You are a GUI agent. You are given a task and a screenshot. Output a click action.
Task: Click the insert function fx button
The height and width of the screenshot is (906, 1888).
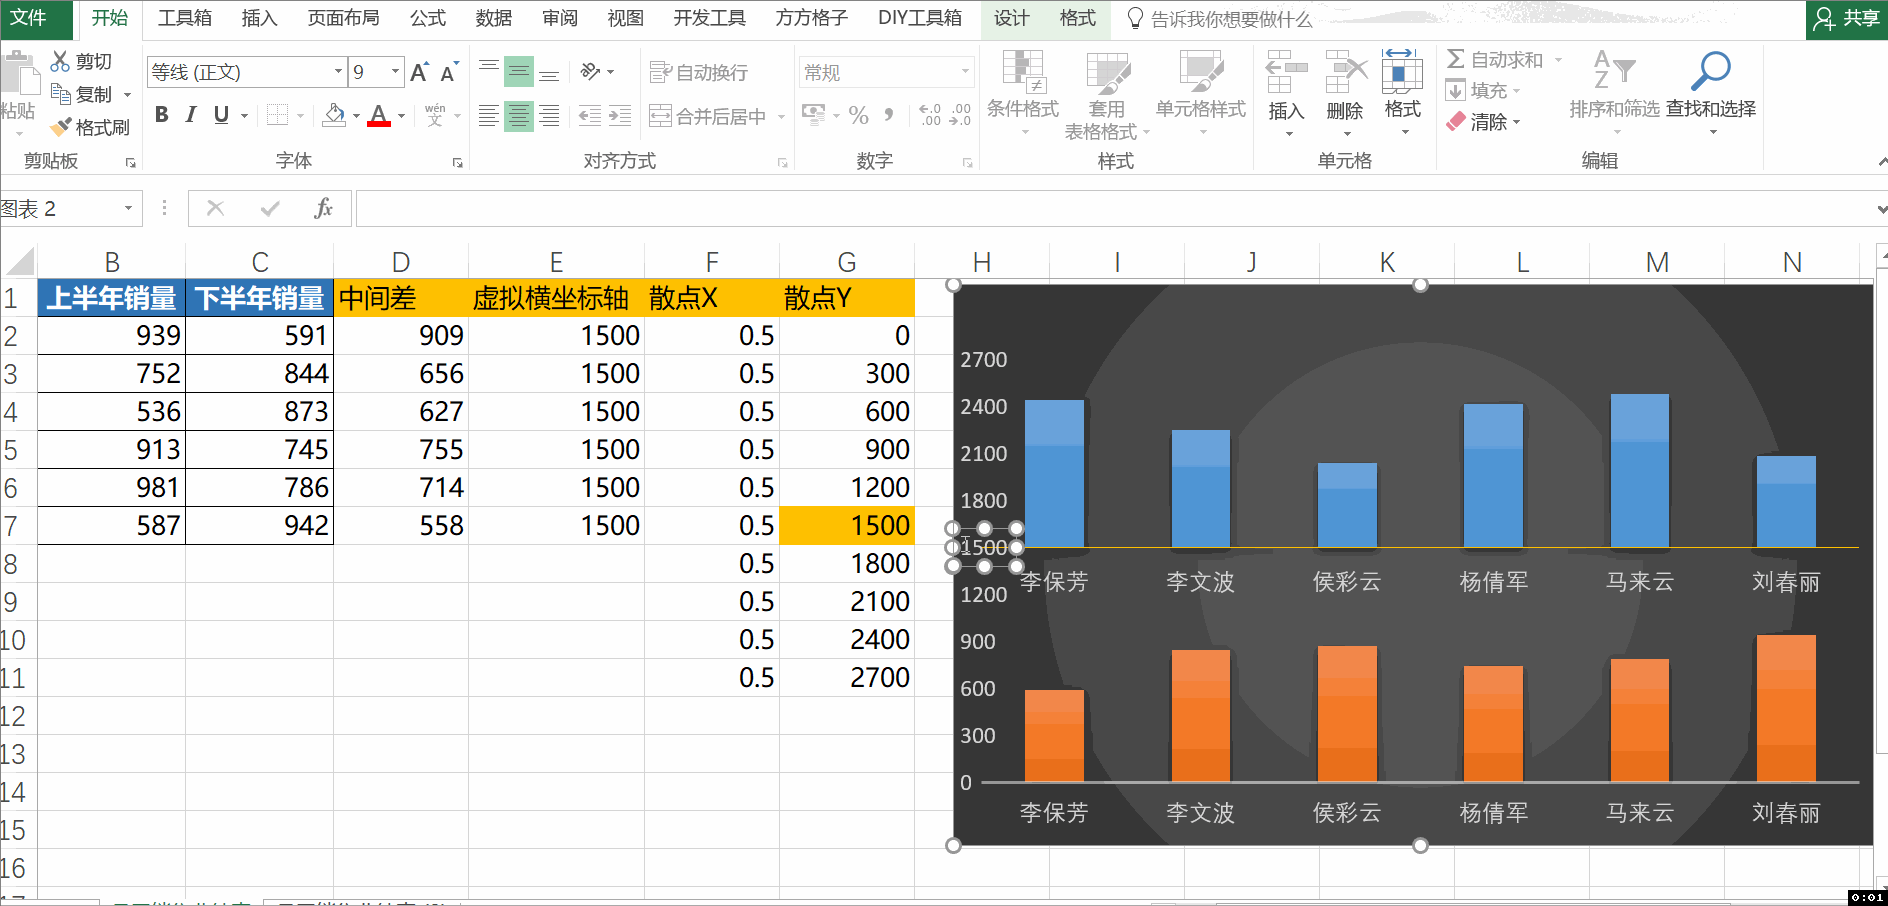click(x=323, y=208)
